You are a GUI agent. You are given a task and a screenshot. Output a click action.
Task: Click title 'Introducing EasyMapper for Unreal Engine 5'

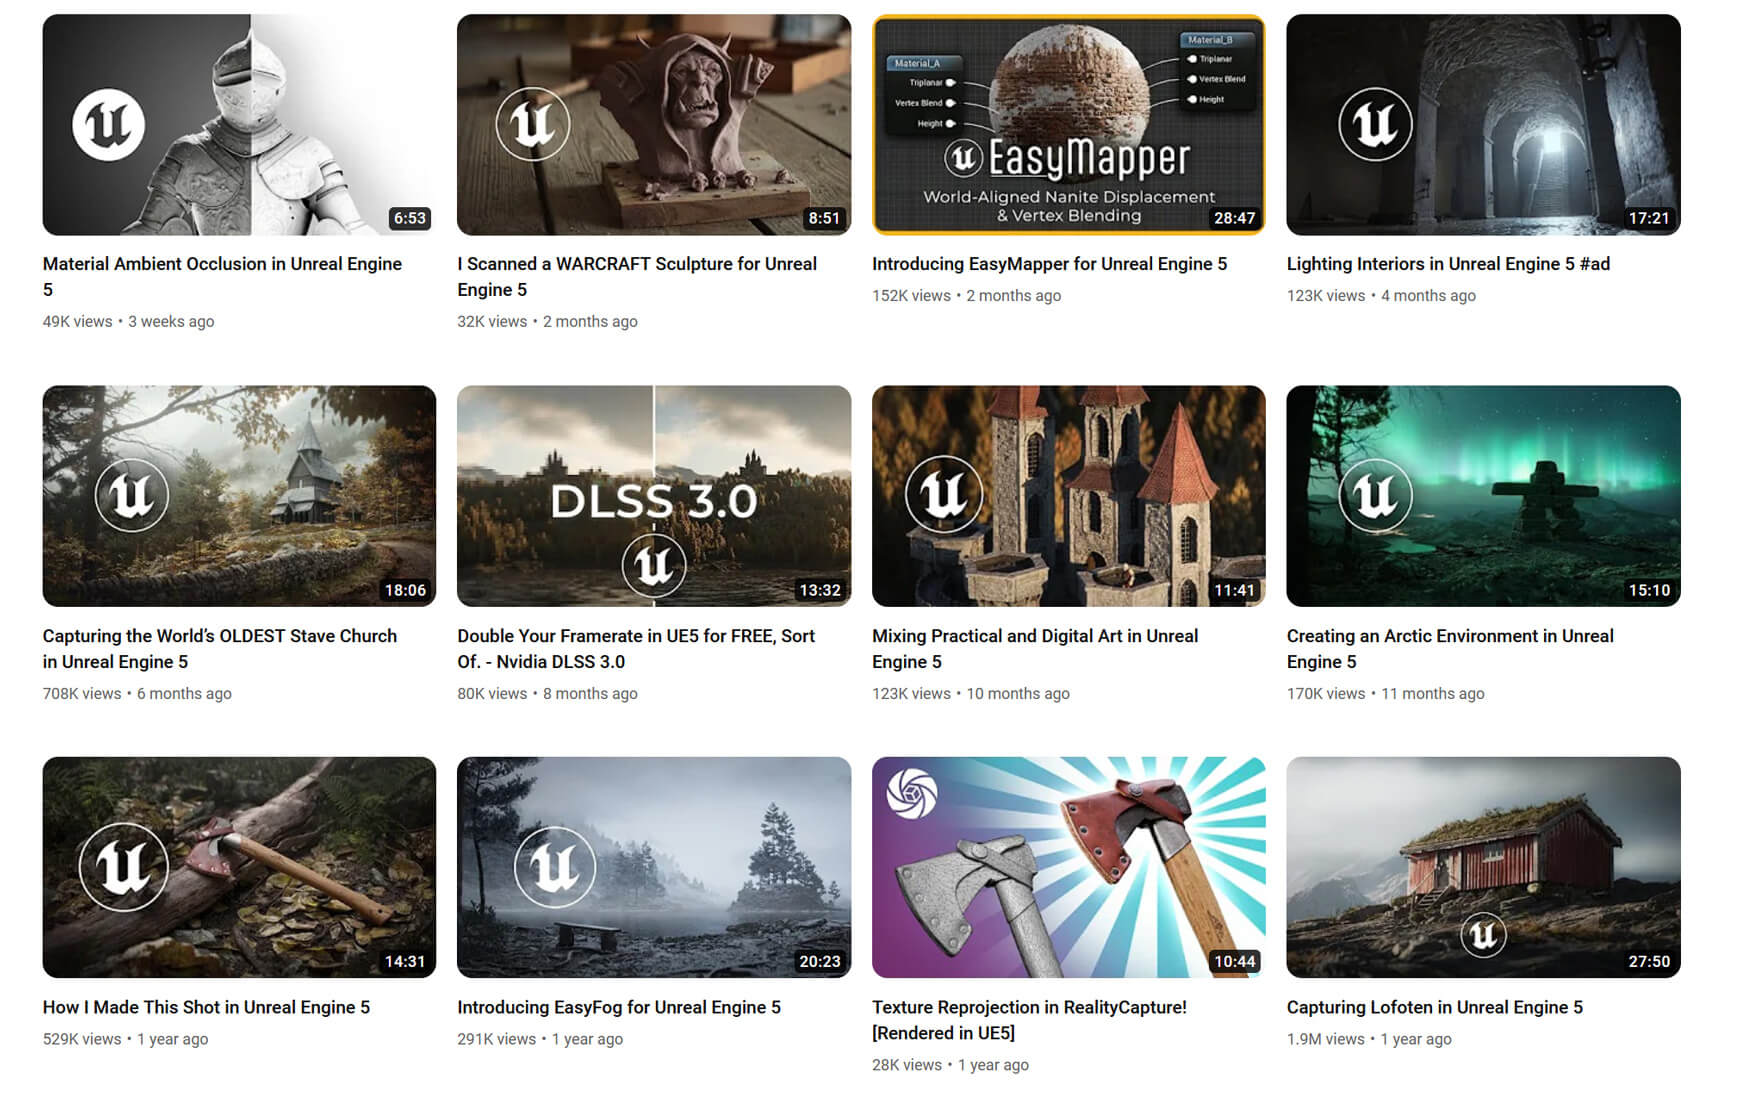[1049, 264]
